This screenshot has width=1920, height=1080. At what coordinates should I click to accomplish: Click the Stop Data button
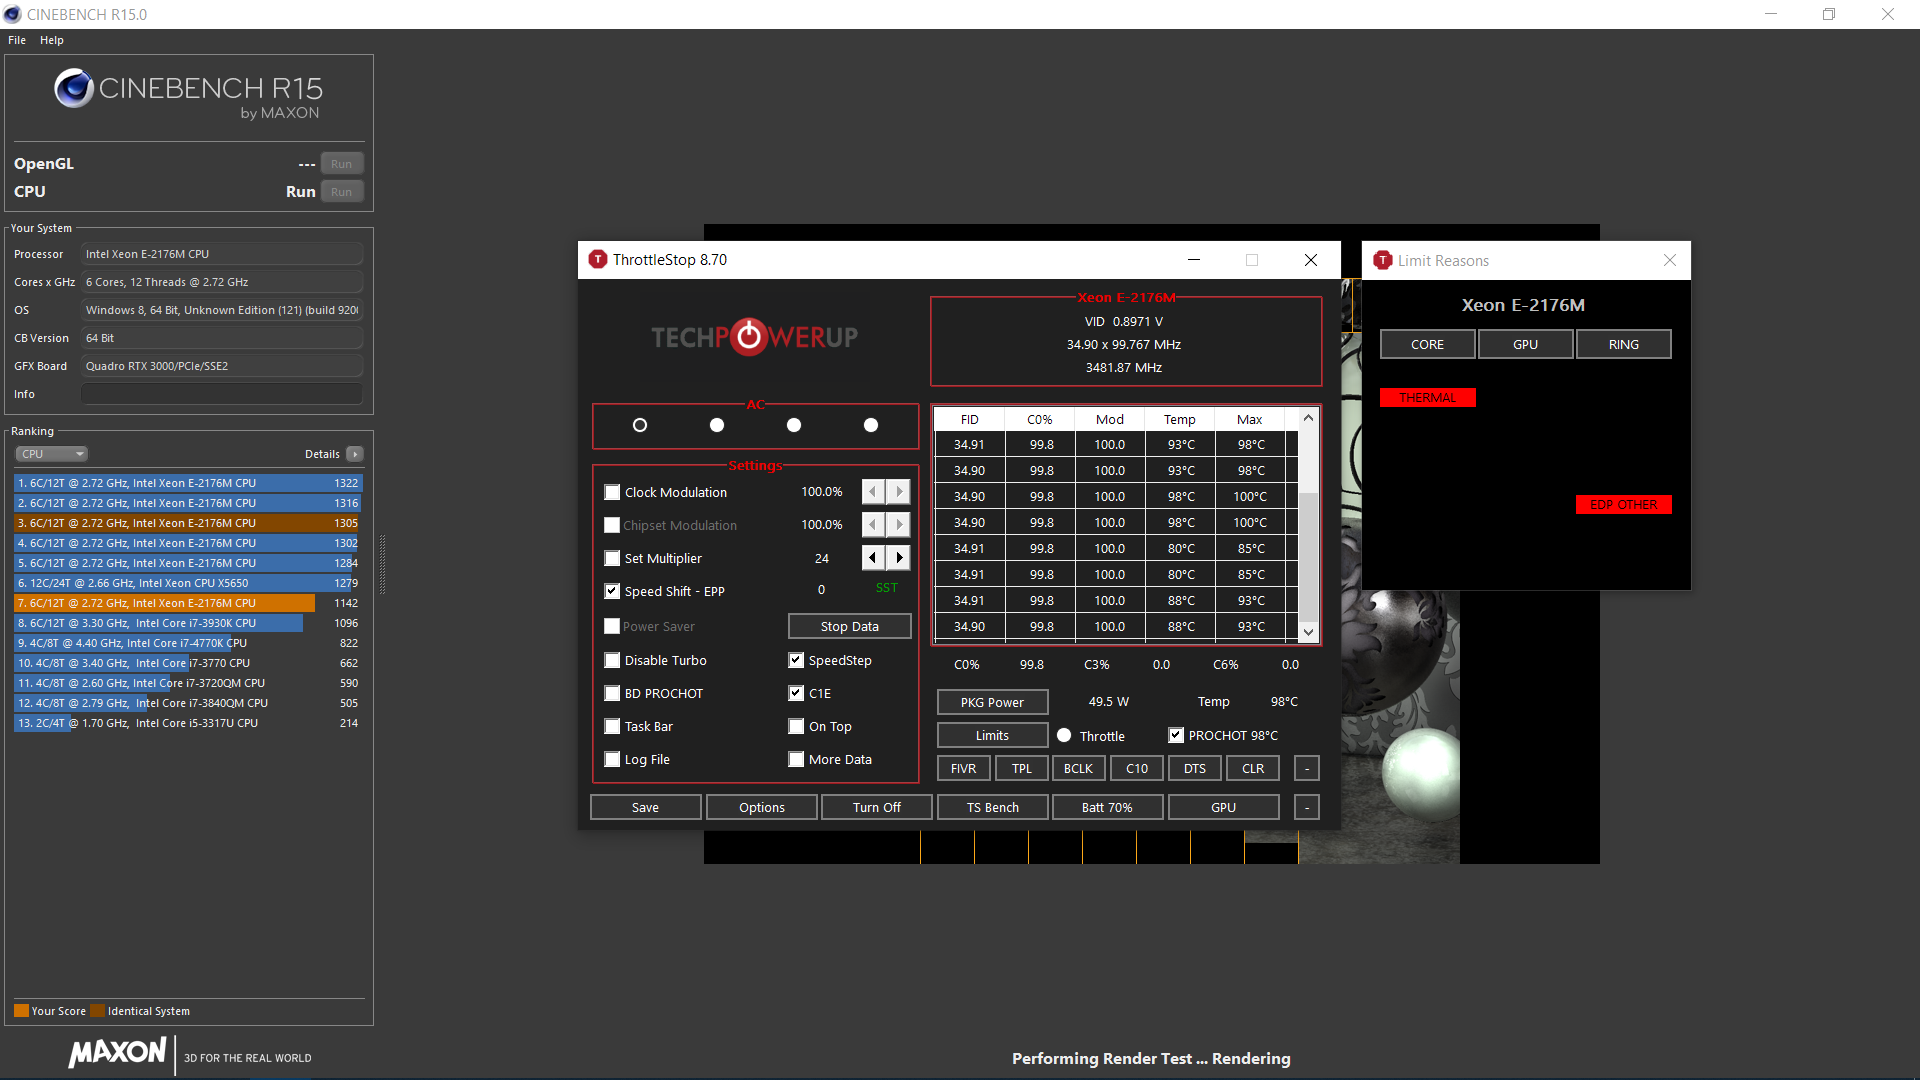[x=849, y=626]
